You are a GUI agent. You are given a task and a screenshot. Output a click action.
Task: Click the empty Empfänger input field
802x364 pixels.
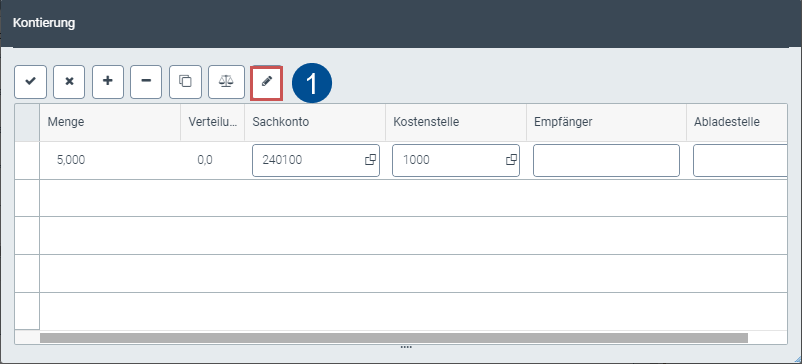606,160
